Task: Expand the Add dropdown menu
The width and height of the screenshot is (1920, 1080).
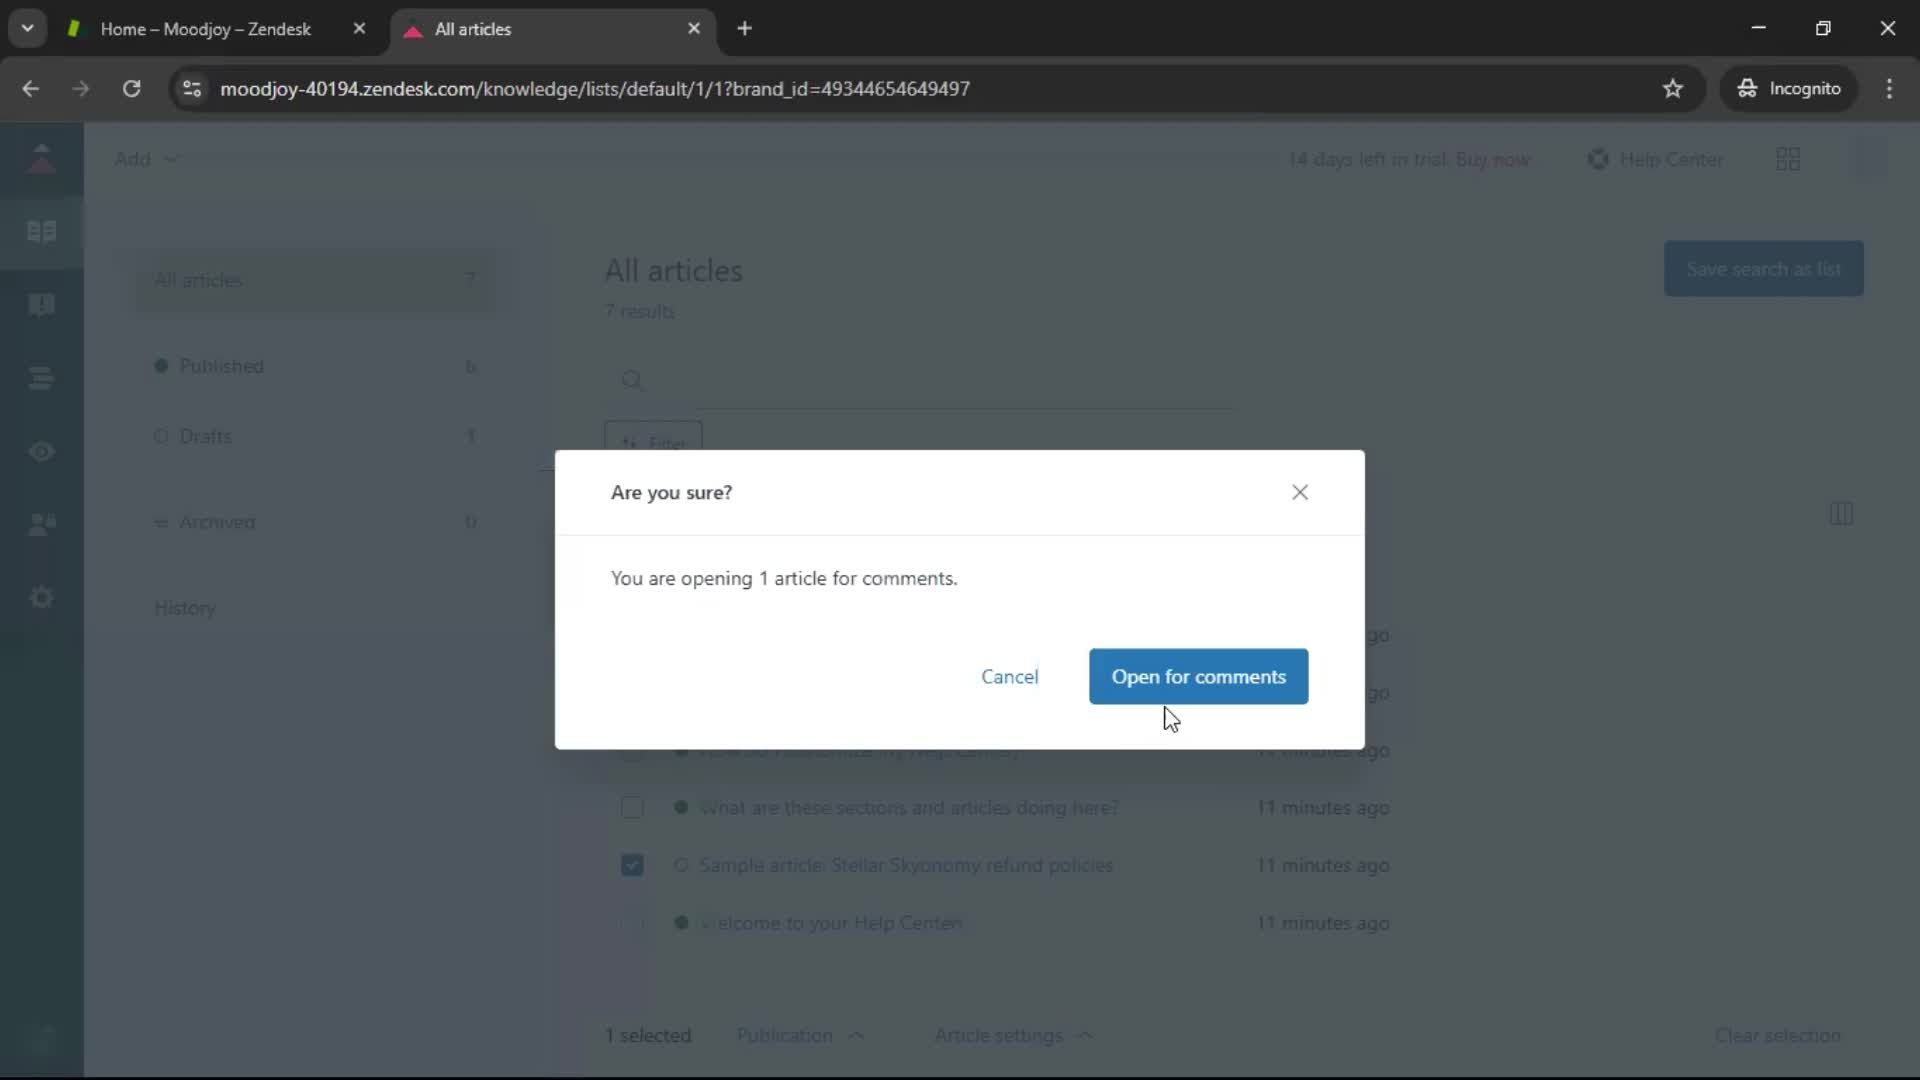Action: point(146,159)
